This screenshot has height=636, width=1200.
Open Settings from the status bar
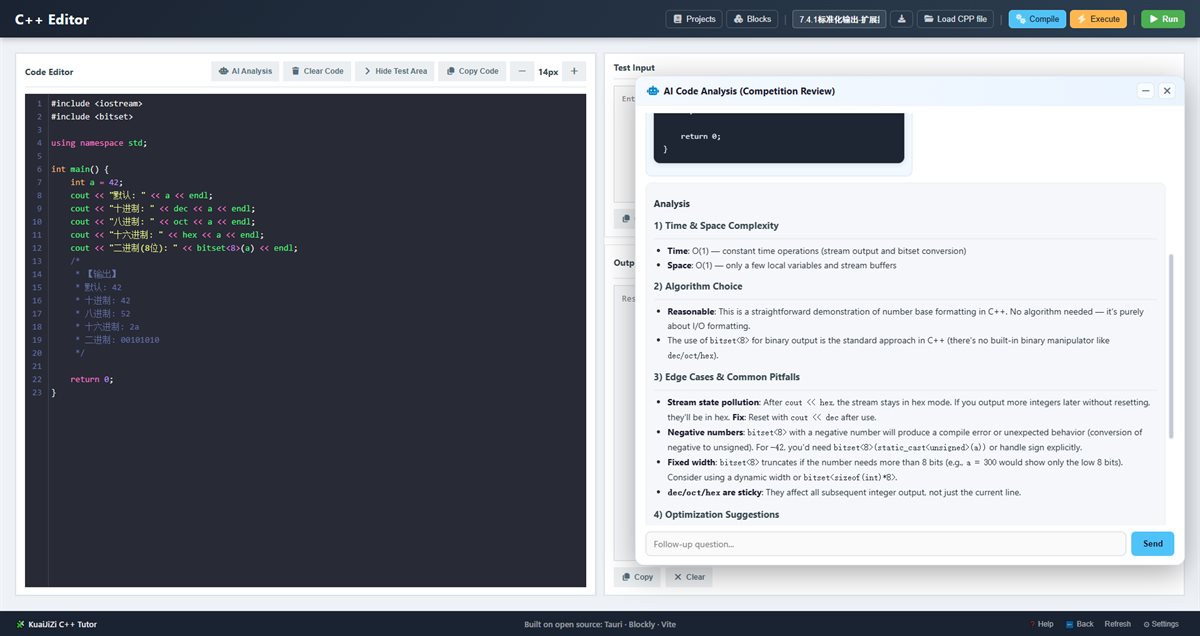pos(1161,624)
